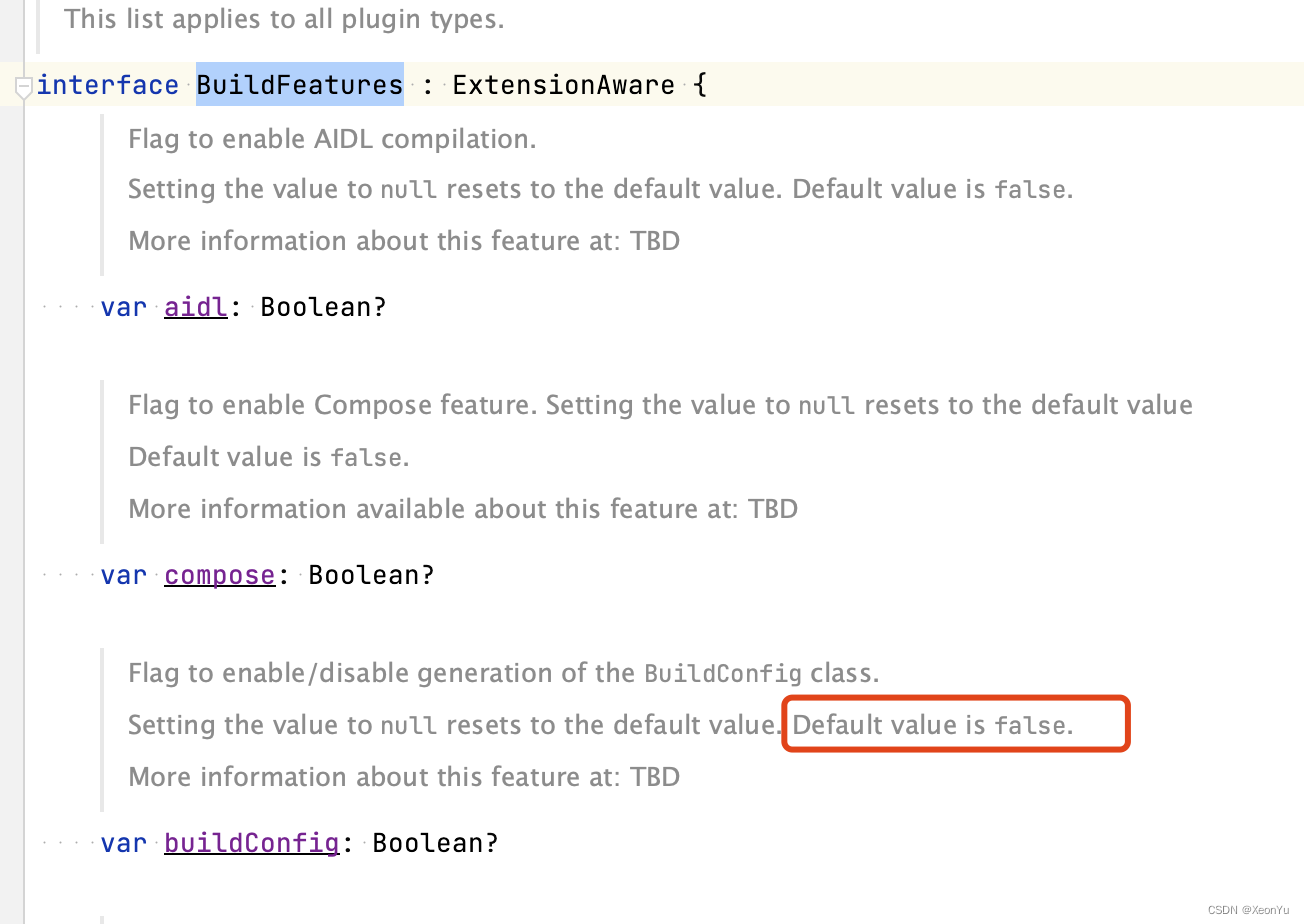Click var keyword before compose
1304x924 pixels.
click(124, 575)
